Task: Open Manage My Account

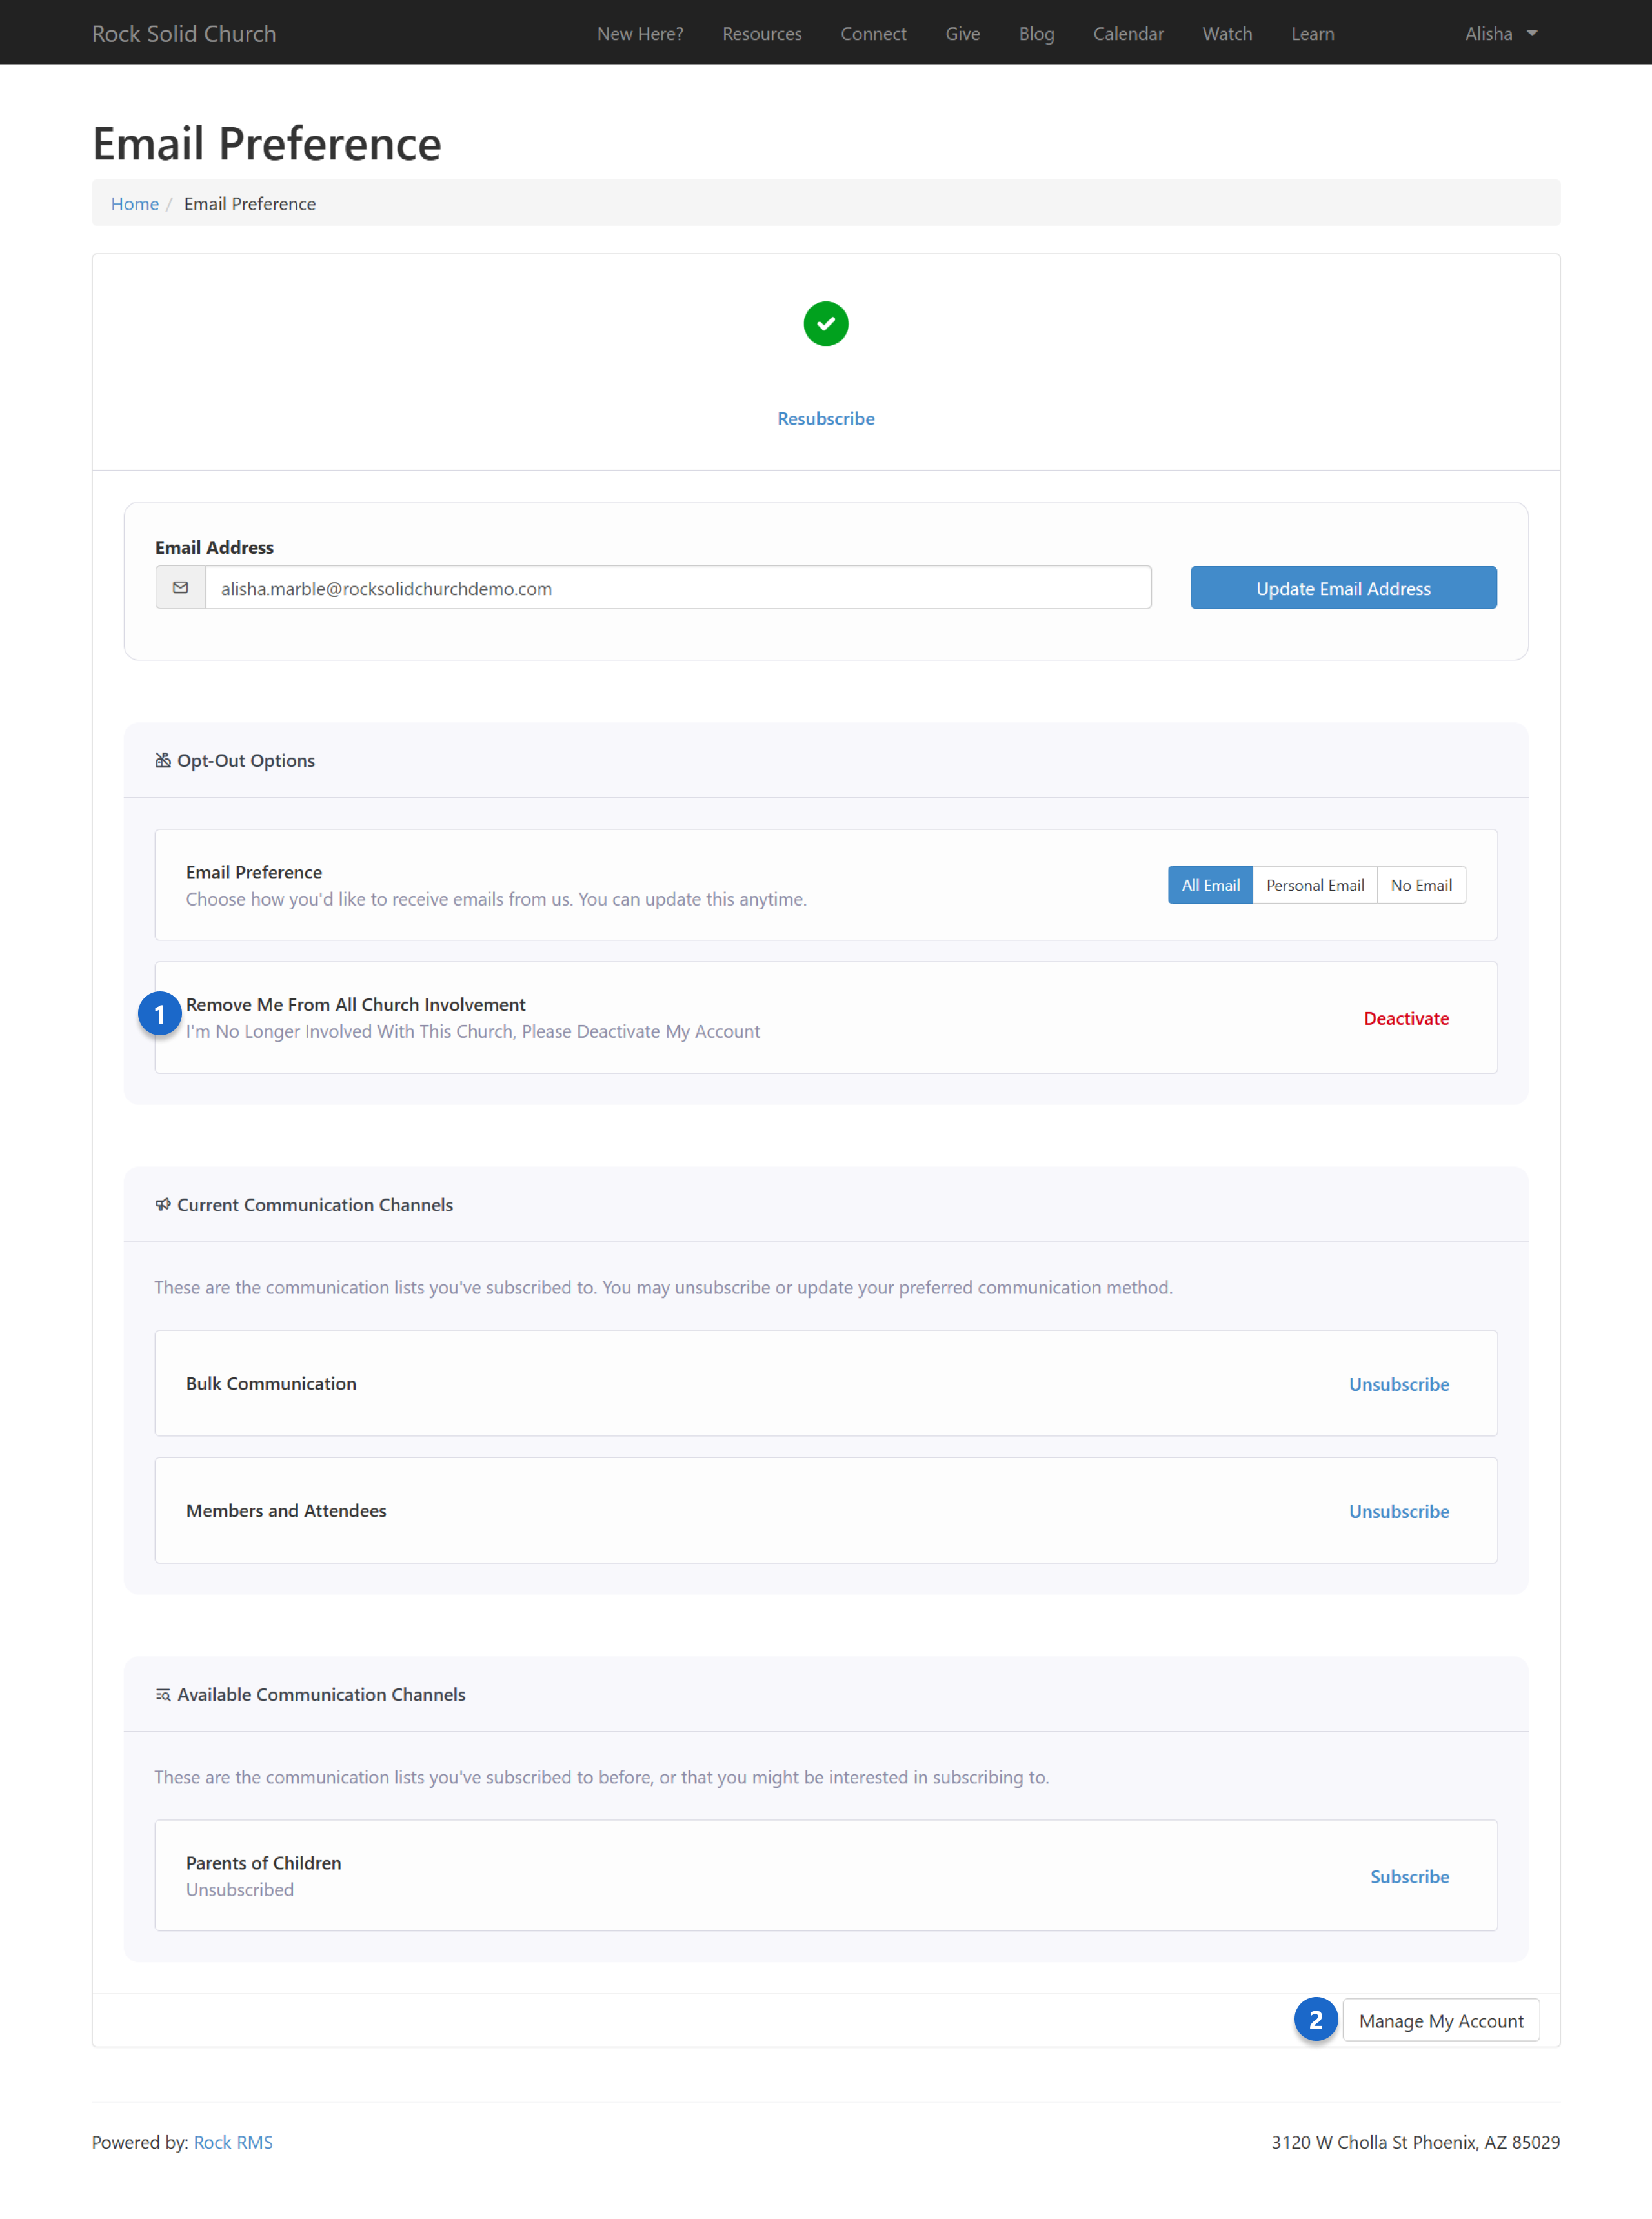Action: [1440, 2022]
